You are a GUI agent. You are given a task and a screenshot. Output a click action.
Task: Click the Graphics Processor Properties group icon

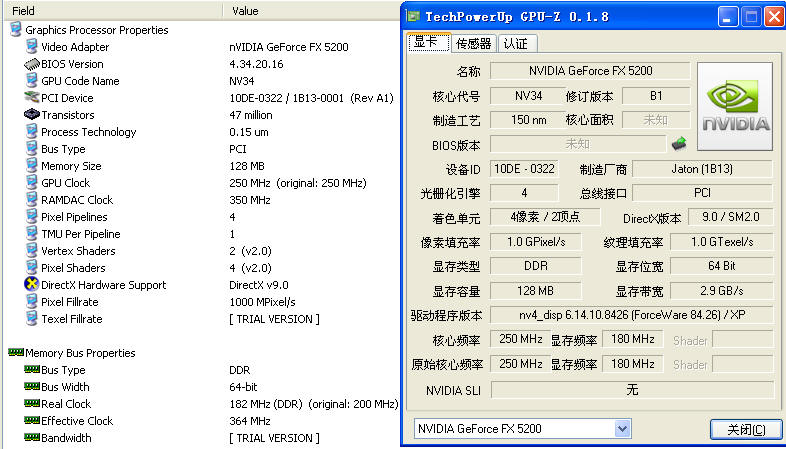coord(16,30)
